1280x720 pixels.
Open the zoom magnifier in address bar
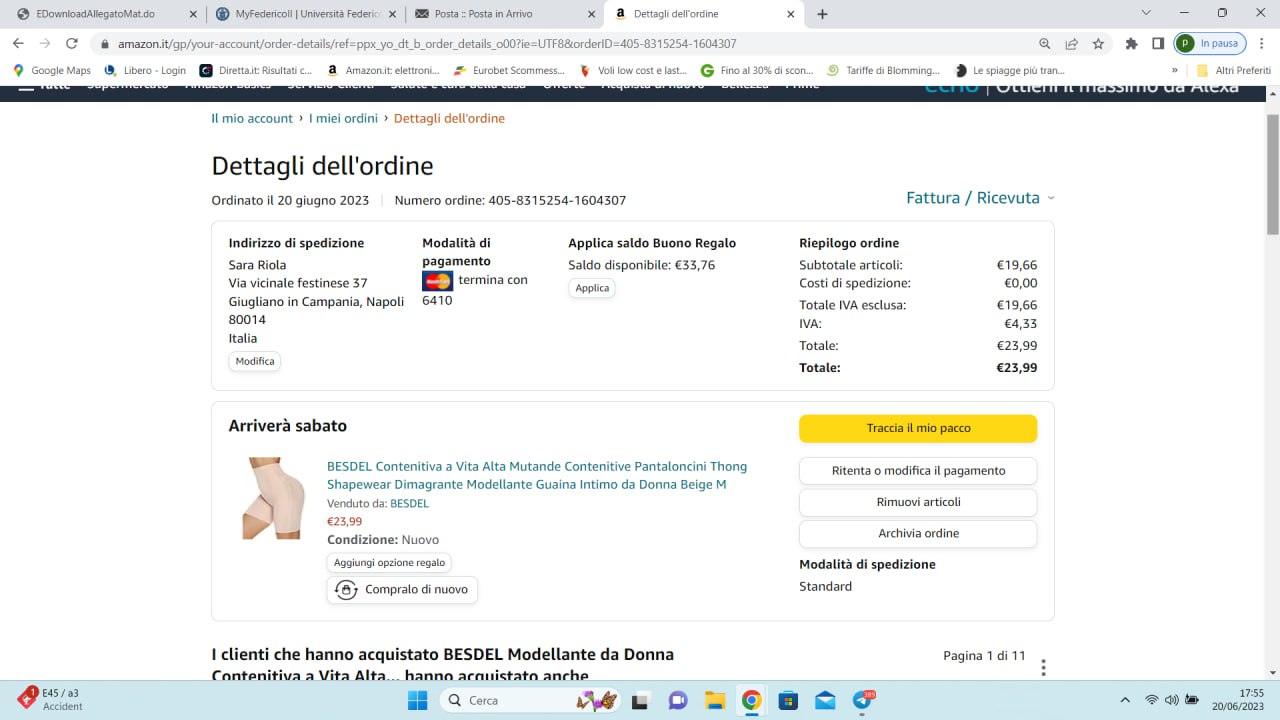pyautogui.click(x=1045, y=44)
